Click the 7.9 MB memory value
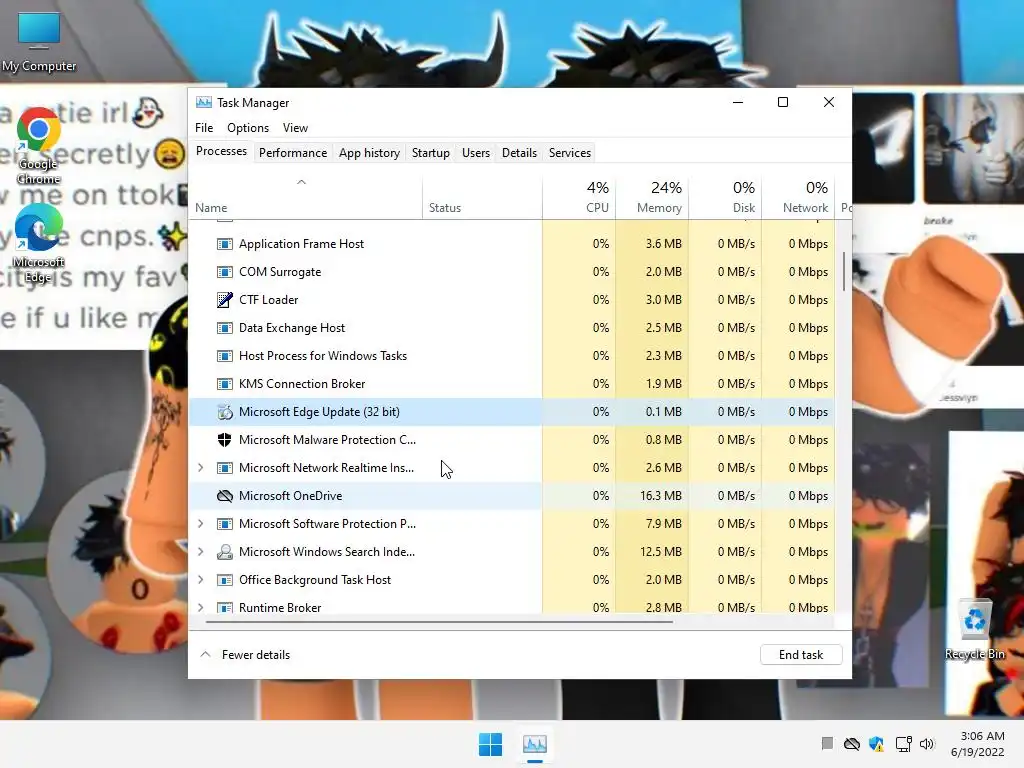Viewport: 1024px width, 768px height. (x=664, y=524)
